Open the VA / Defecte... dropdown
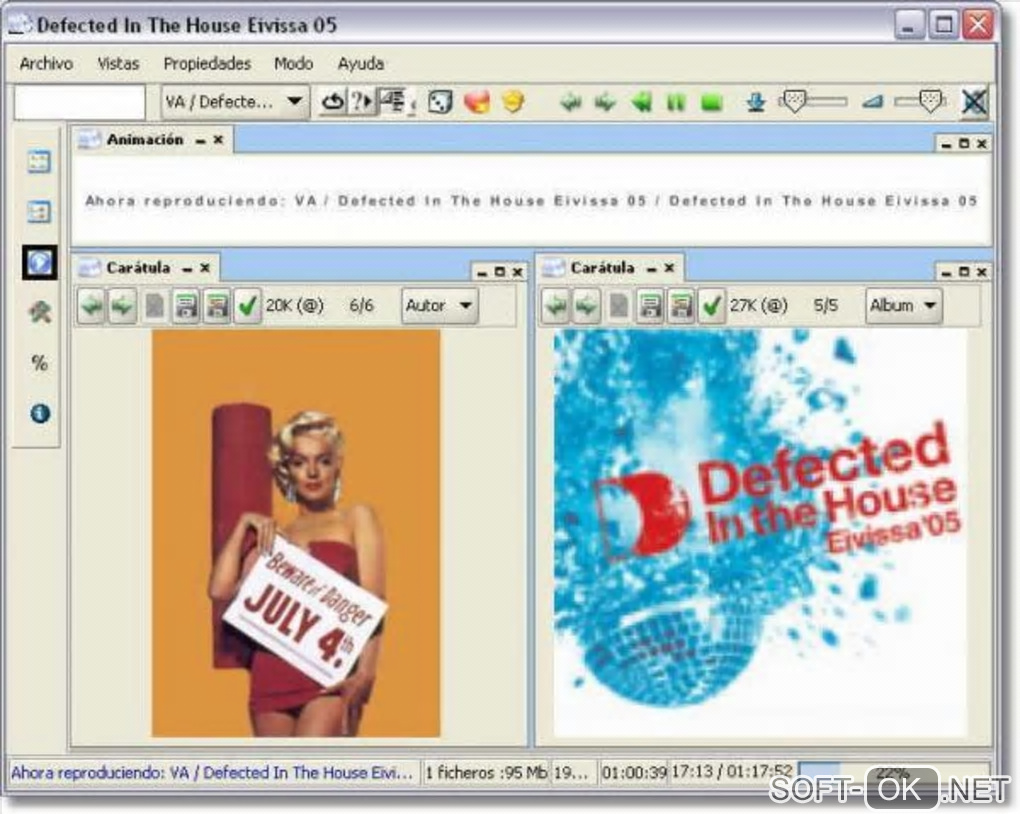1020x814 pixels. coord(234,102)
